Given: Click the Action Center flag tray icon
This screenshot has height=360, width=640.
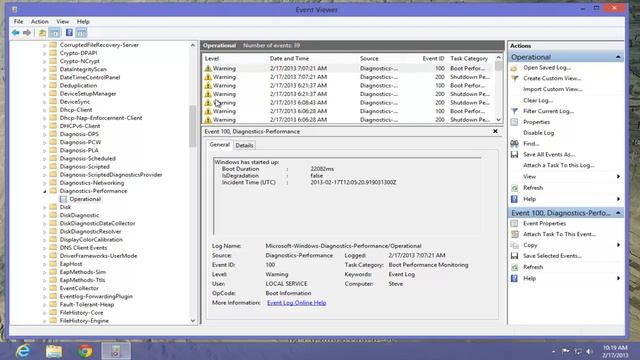Looking at the screenshot, I should (x=566, y=351).
